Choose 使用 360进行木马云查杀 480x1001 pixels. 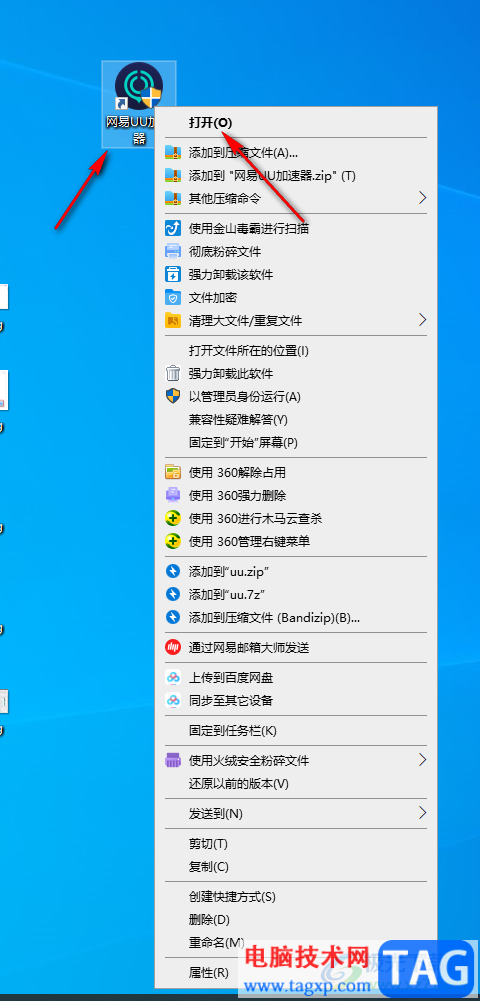(x=296, y=518)
